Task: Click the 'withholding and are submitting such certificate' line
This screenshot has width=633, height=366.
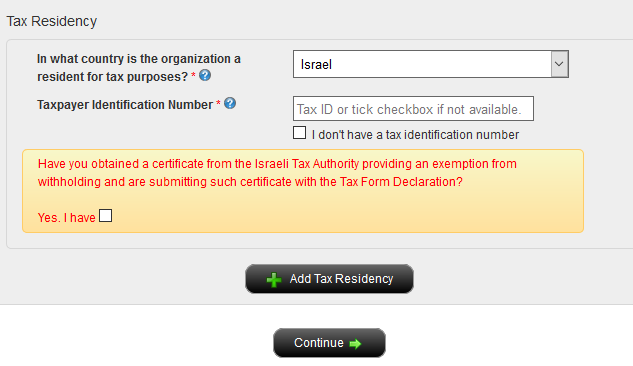Action: point(250,182)
